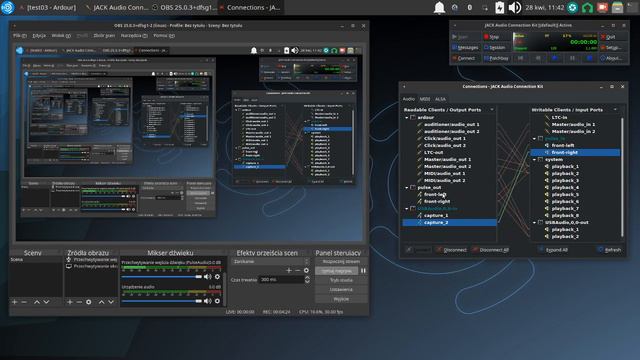Screen dimensions: 640x360
Task: Adjust PulseAudio input volume slider in mixer
Action: [162, 277]
